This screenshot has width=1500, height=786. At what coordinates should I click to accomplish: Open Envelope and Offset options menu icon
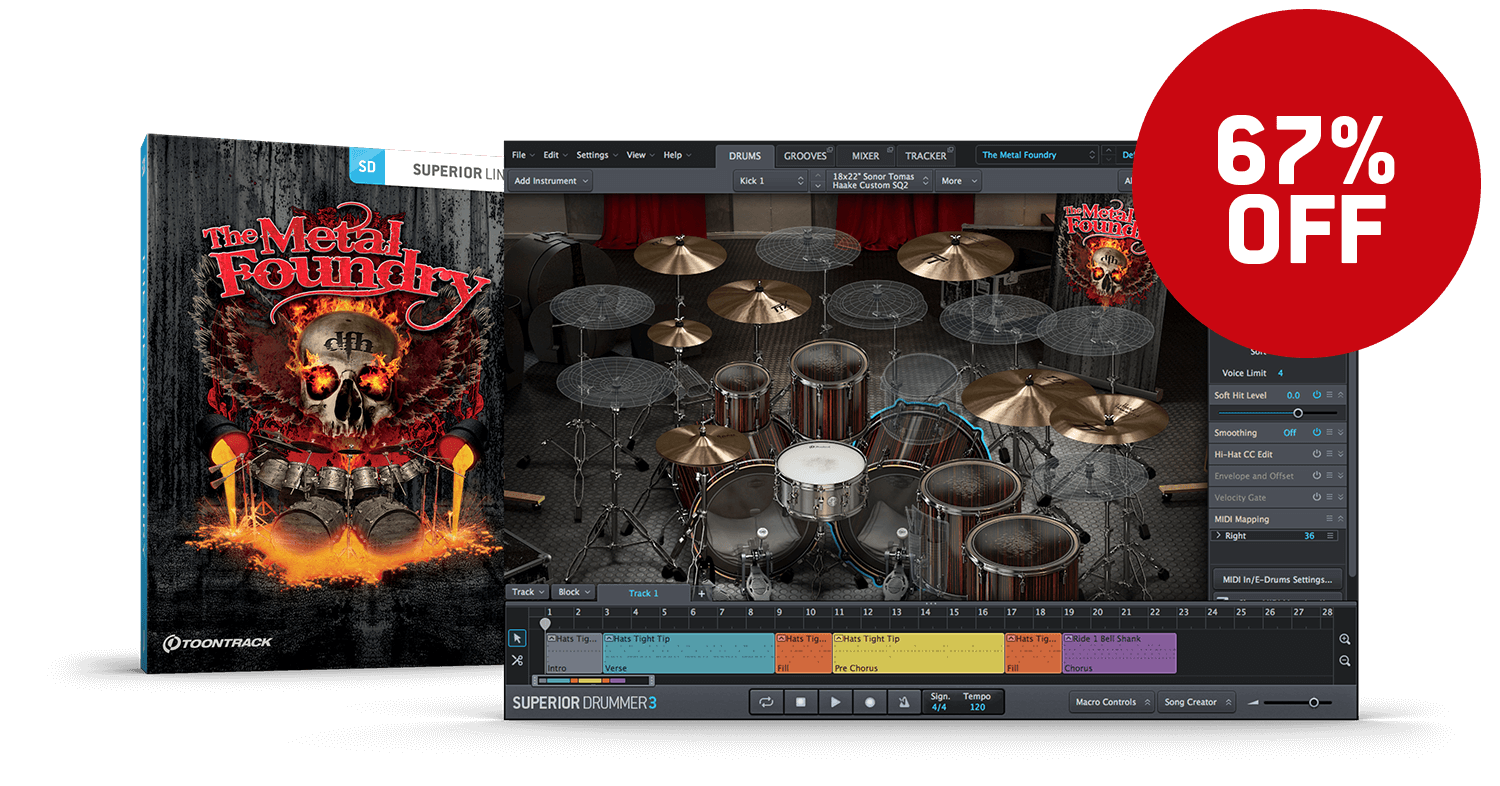pos(1329,476)
